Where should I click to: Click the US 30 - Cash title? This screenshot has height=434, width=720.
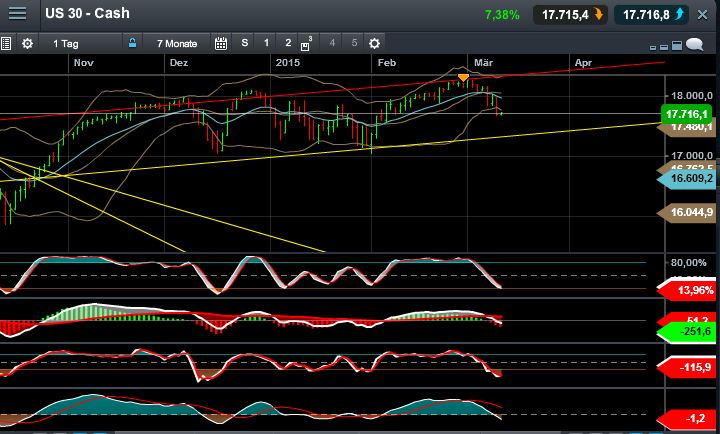tap(87, 13)
